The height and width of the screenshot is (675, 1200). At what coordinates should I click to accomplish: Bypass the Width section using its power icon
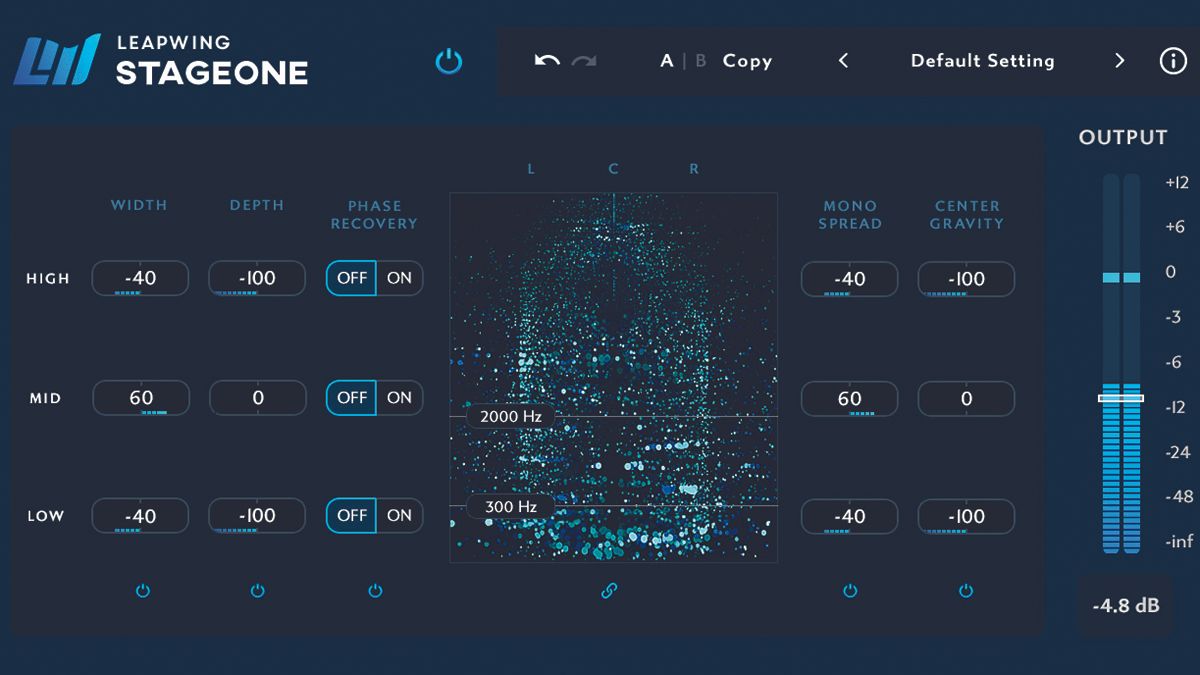142,590
